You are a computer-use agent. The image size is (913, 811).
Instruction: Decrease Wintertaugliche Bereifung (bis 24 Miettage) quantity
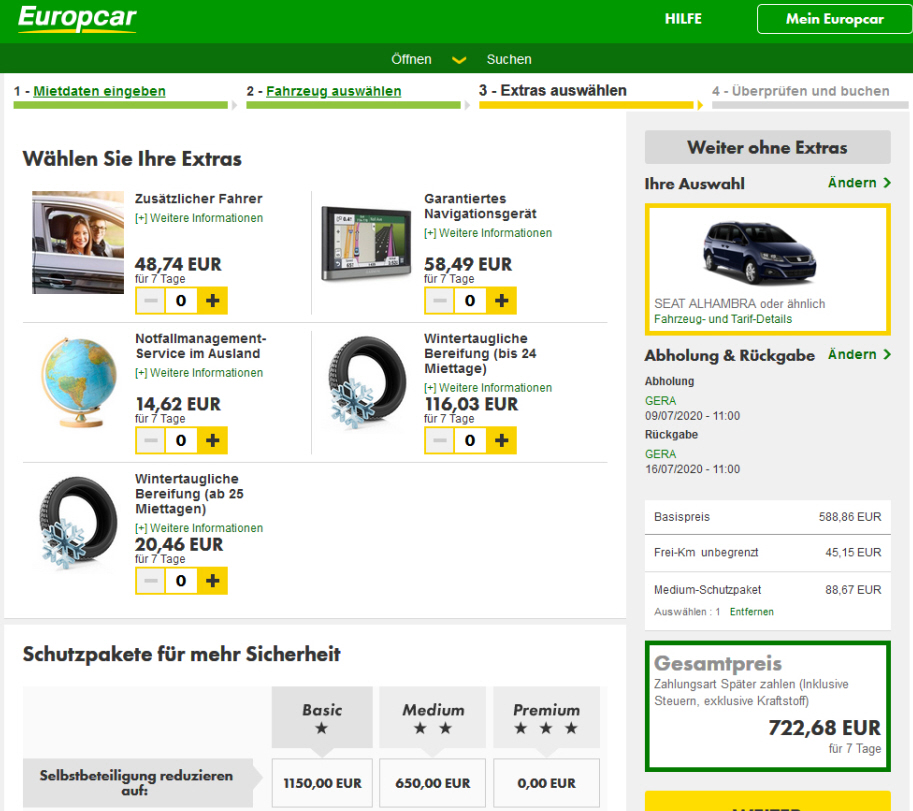(439, 440)
